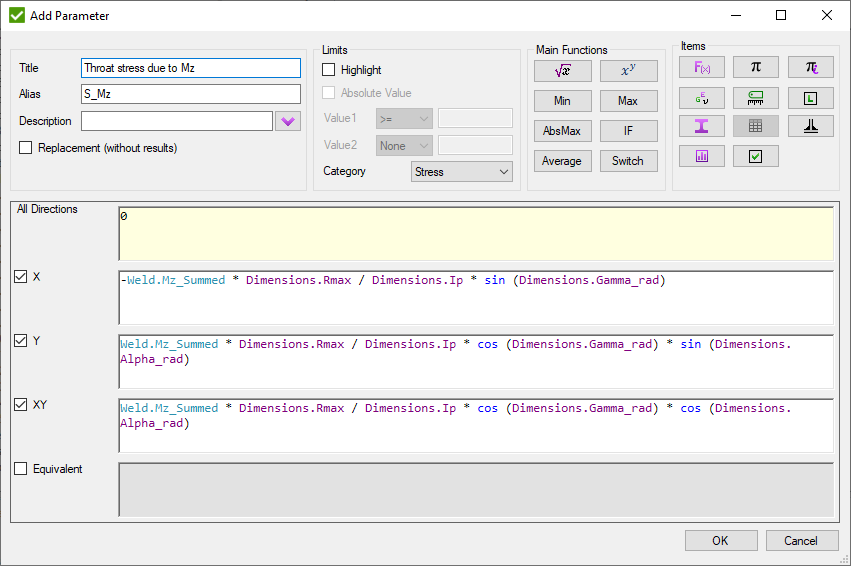The height and width of the screenshot is (566, 851).
Task: Insert the AbsMax function
Action: [x=562, y=131]
